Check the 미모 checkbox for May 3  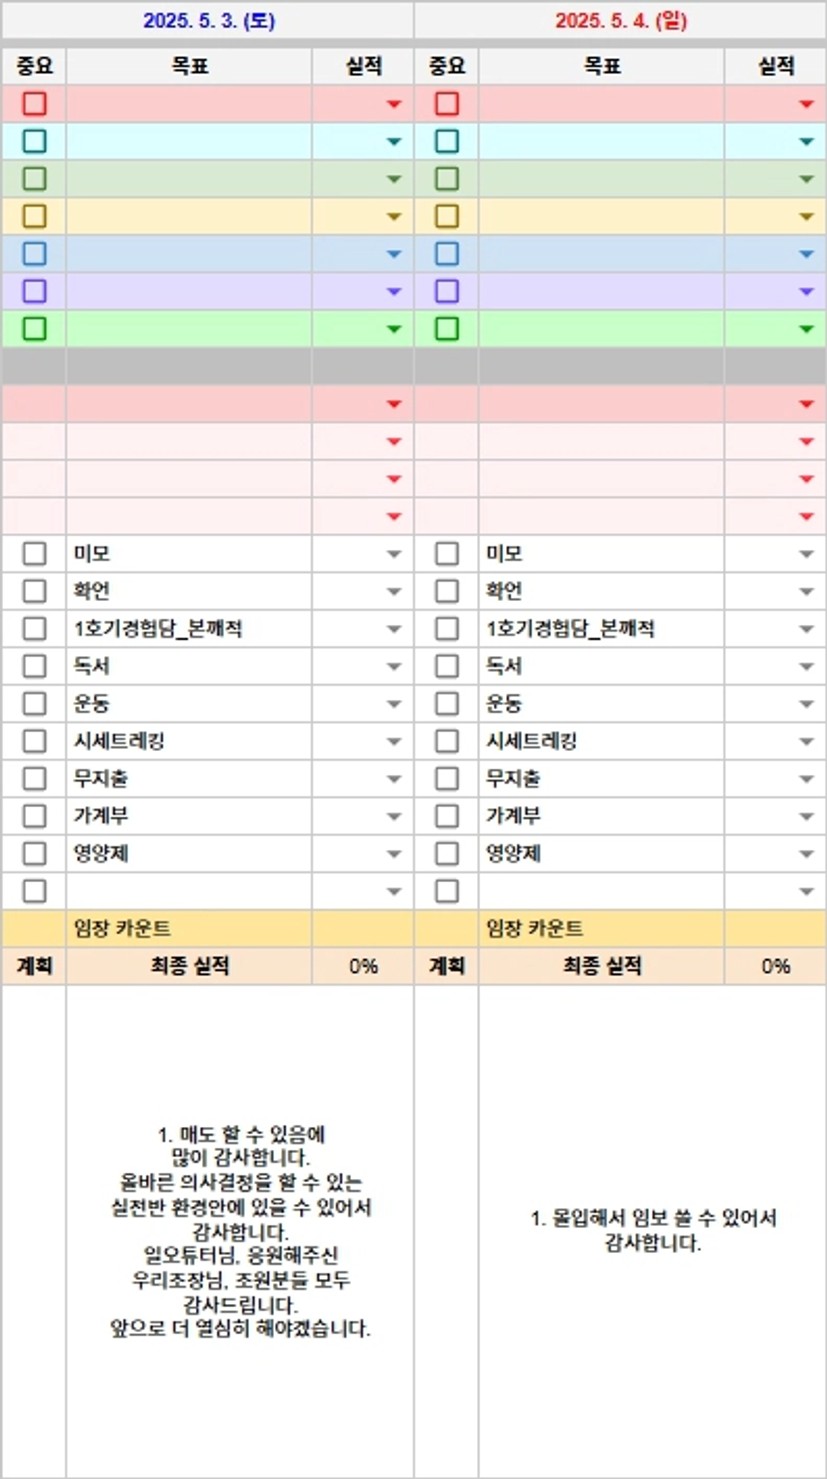pyautogui.click(x=34, y=554)
